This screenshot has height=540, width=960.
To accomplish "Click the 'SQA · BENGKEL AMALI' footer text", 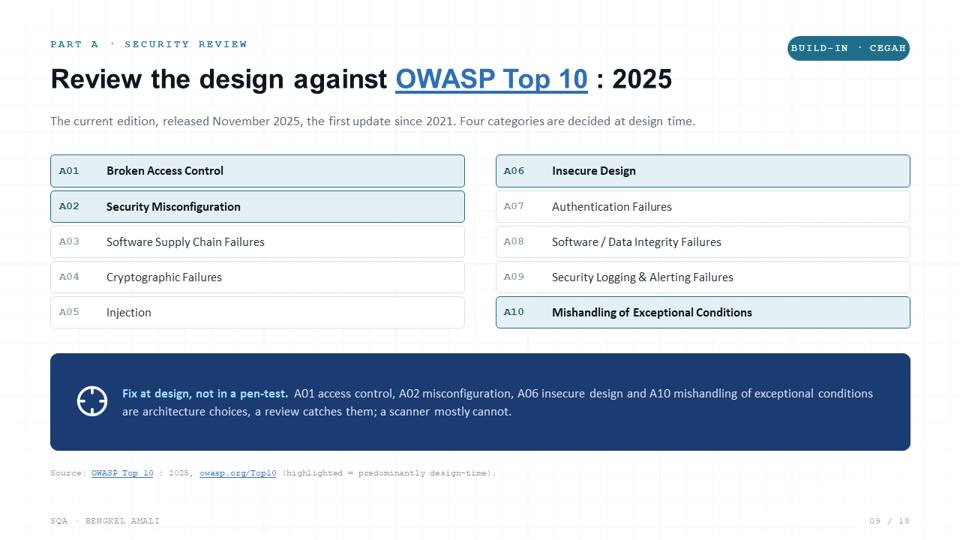I will point(105,521).
